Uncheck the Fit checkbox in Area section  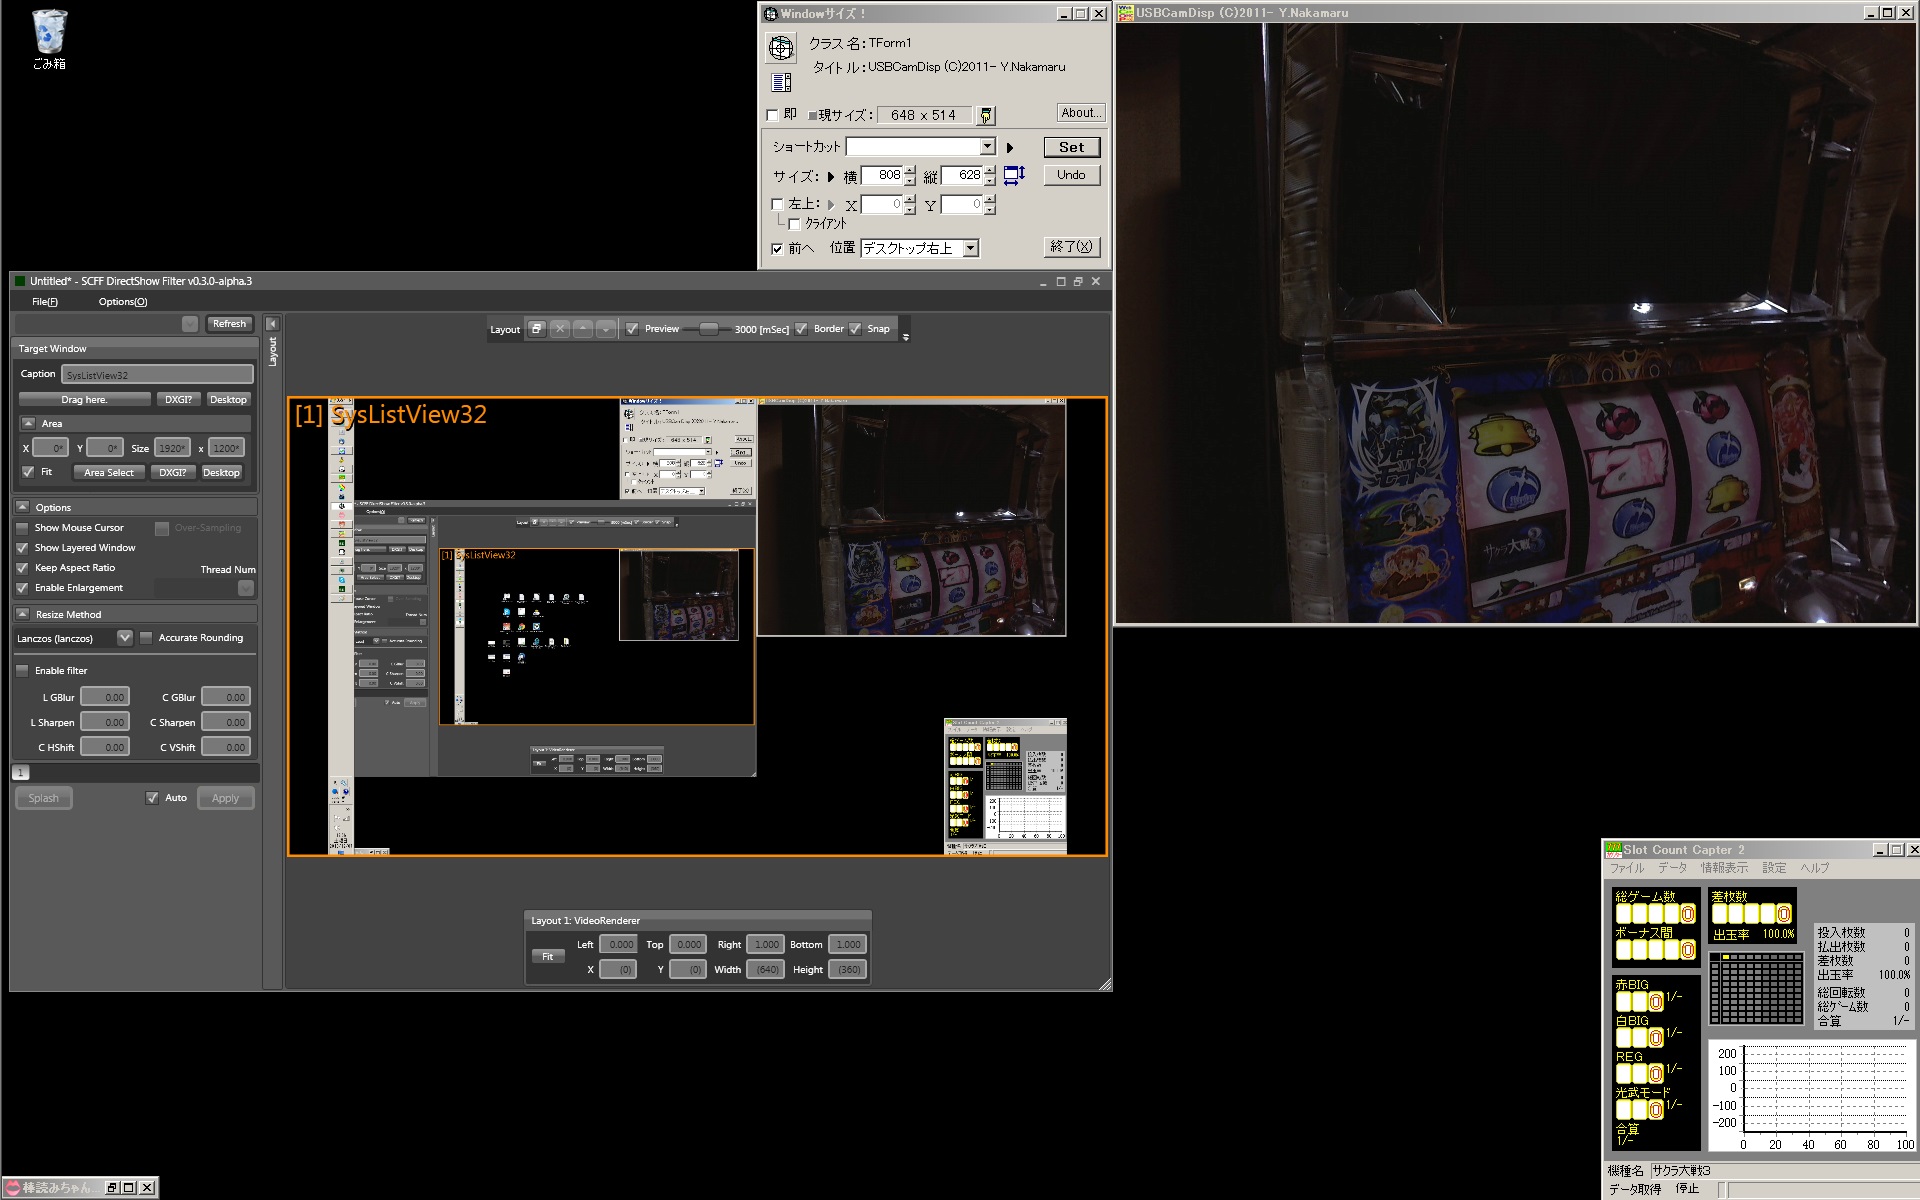pos(28,472)
